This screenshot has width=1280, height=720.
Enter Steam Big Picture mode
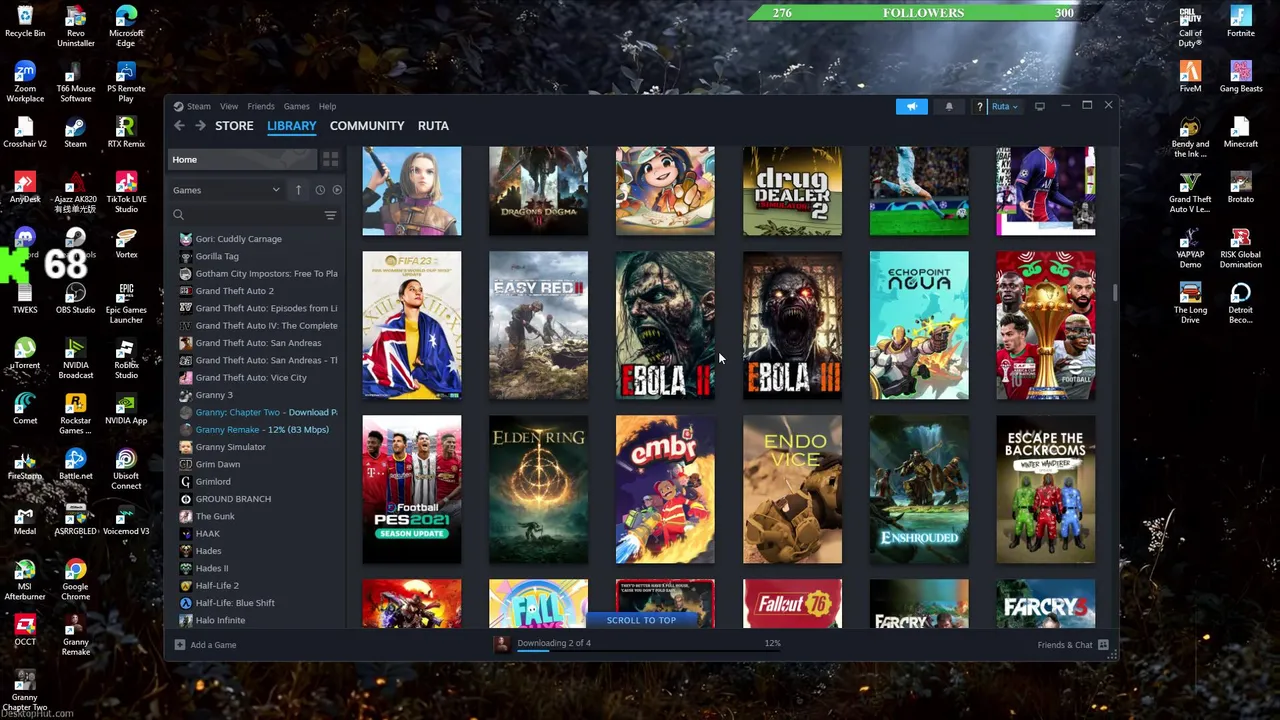[1039, 106]
